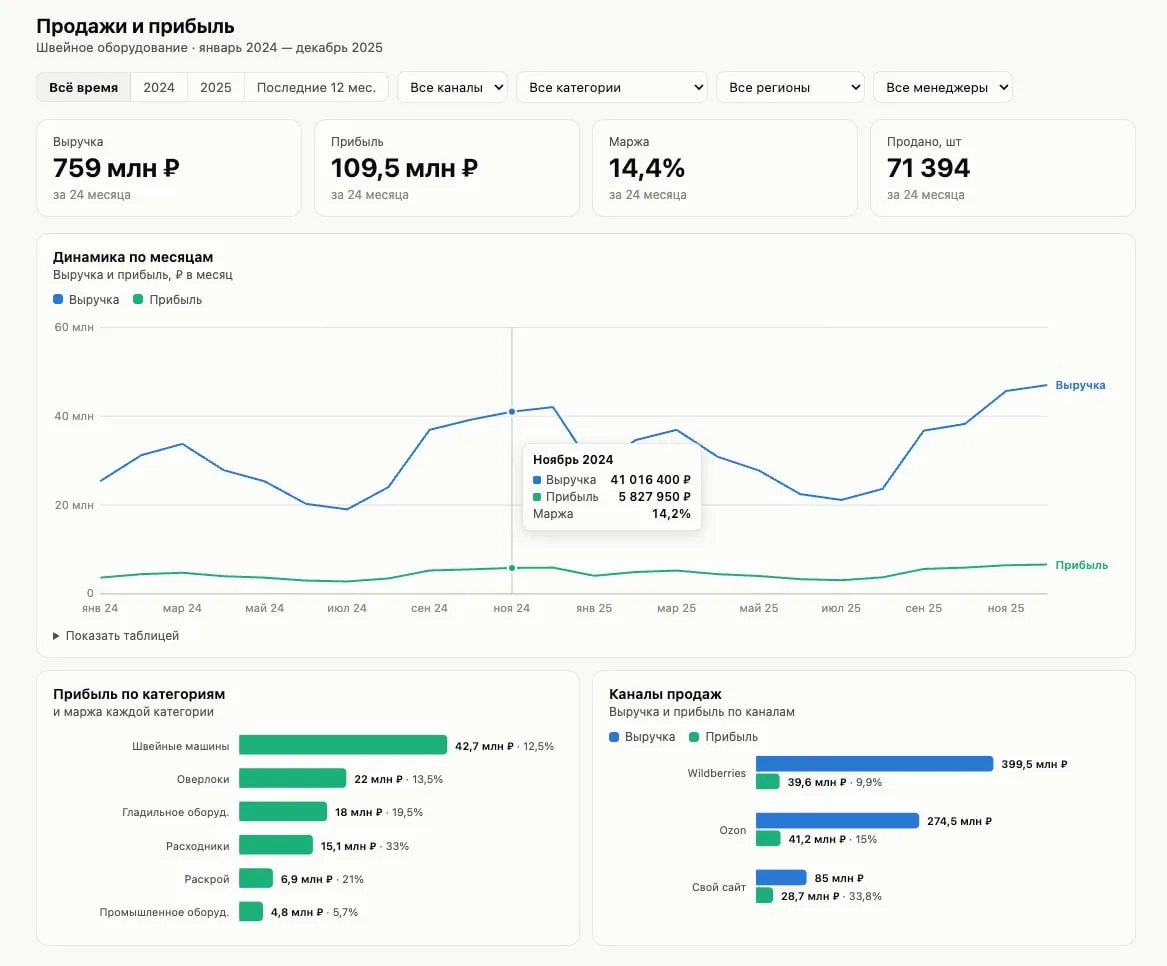Click the "Расходники" profit bar
Screen dimensions: 1167x966
point(276,845)
